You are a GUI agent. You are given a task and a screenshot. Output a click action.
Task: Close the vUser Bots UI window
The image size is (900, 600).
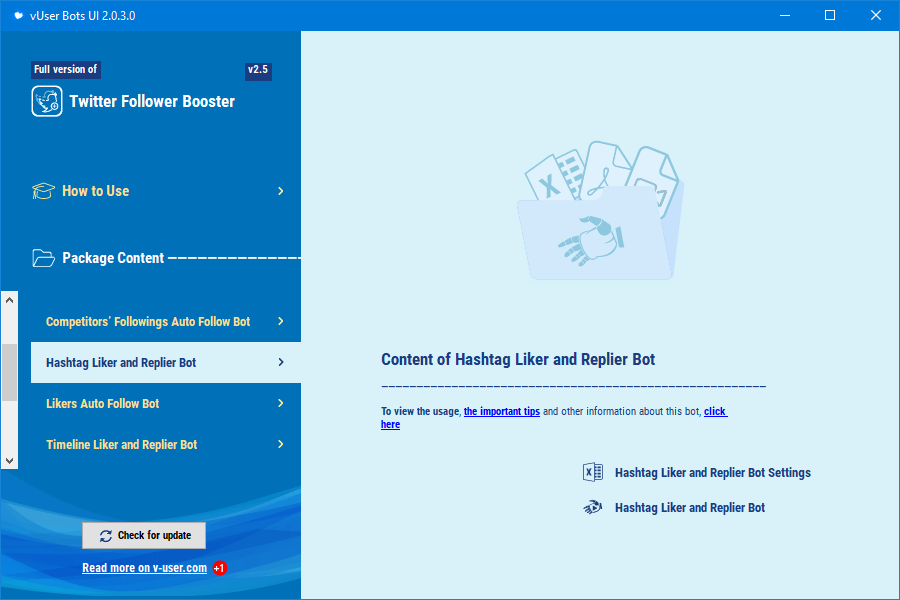tap(876, 16)
